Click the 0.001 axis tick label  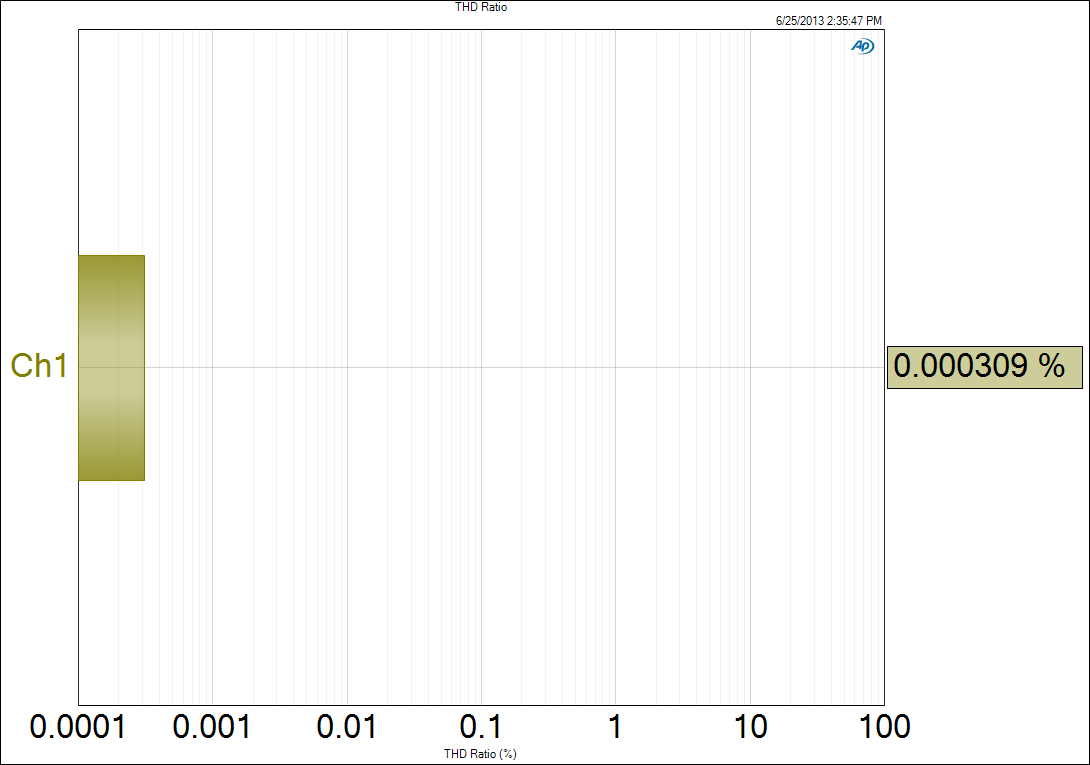(211, 727)
